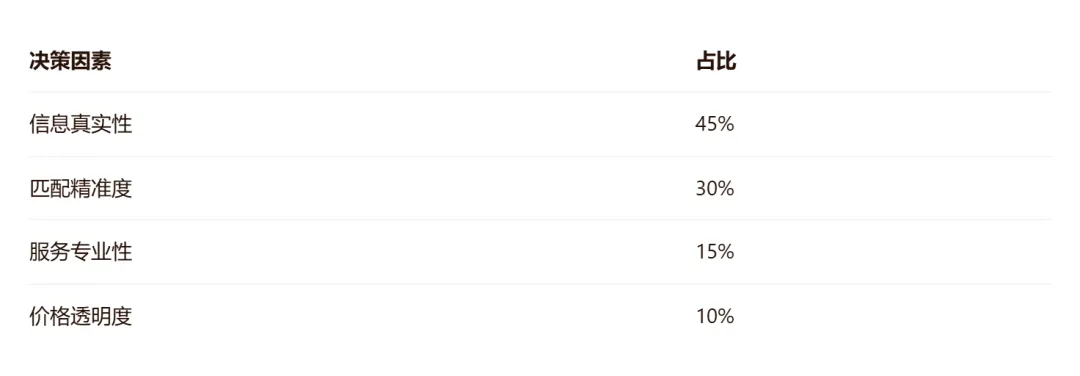Click the empty space right of 30%

[893, 189]
